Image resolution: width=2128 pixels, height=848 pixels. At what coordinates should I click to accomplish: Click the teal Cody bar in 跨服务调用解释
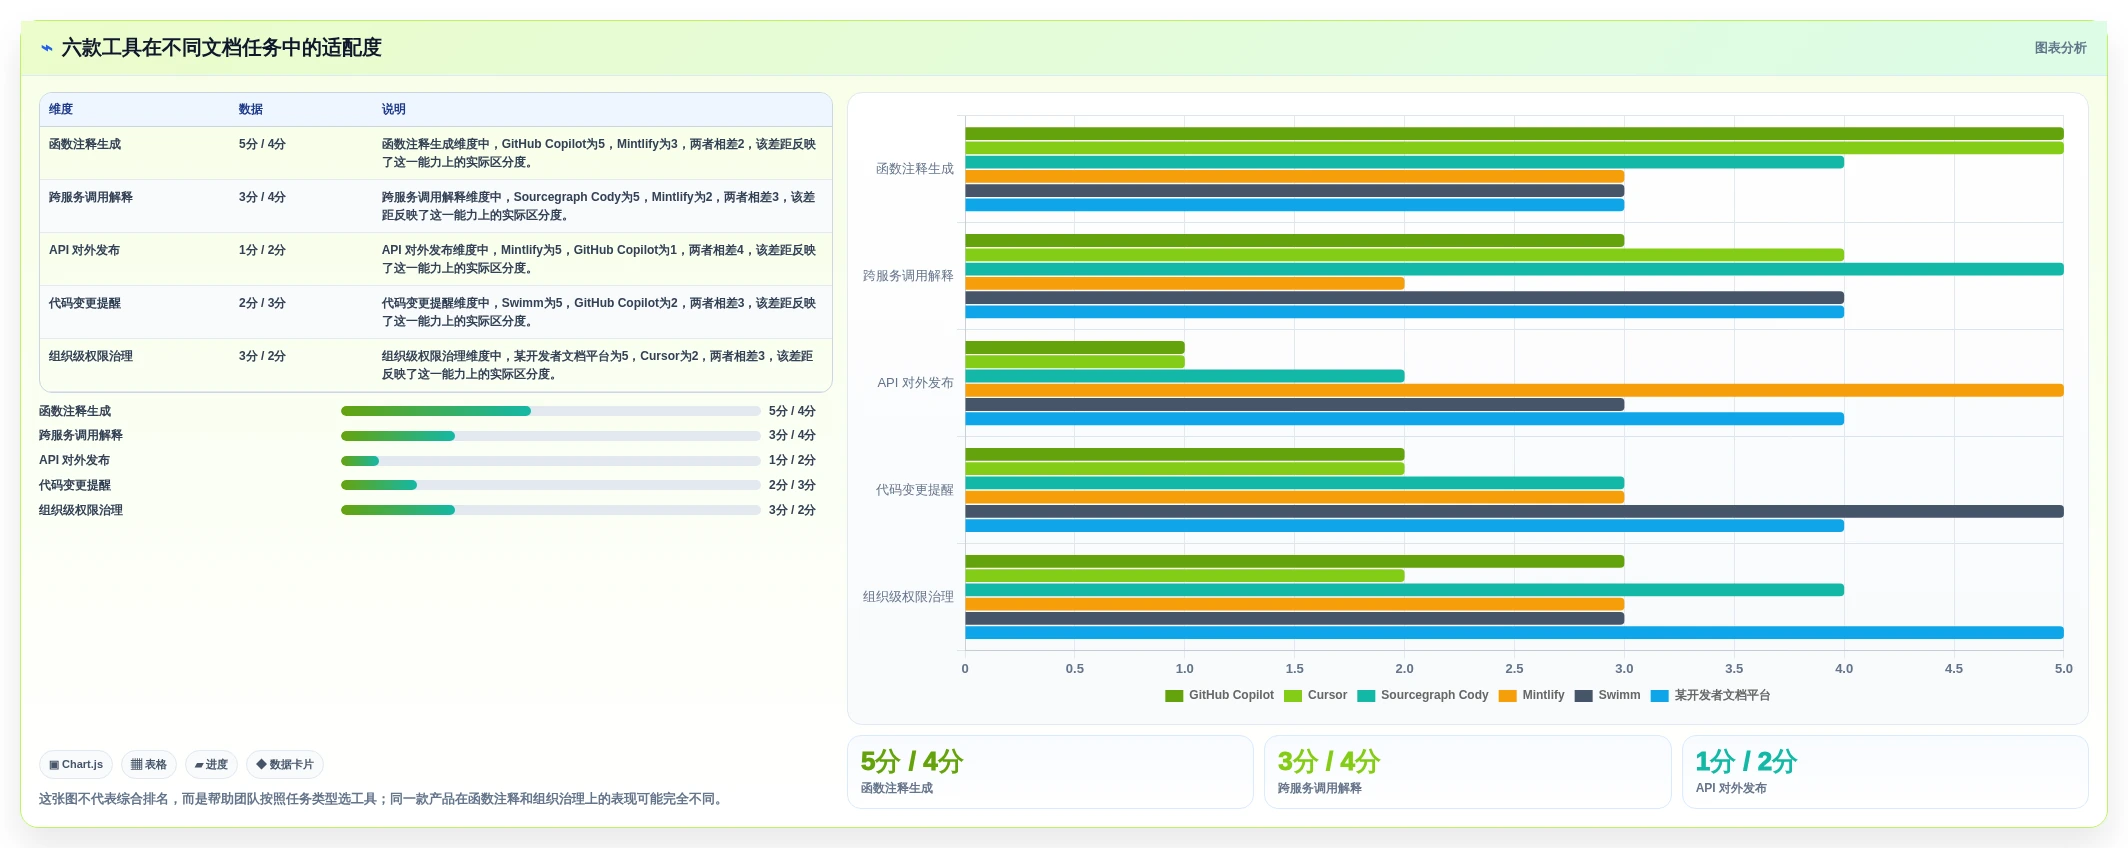[1514, 269]
